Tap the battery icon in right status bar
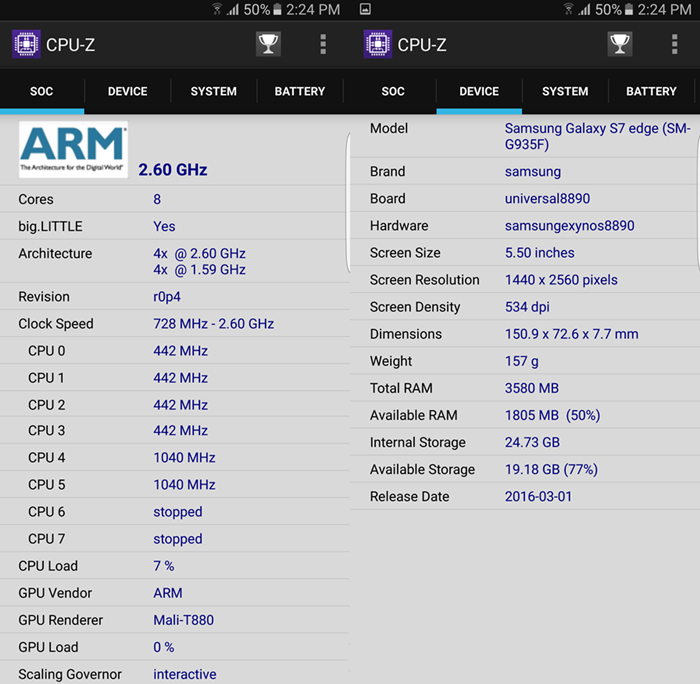 (629, 9)
